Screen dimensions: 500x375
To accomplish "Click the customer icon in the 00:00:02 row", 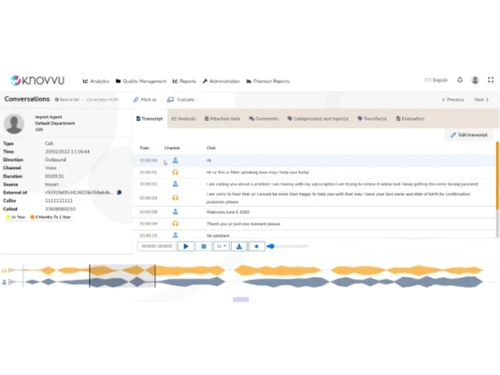I will pos(175,184).
